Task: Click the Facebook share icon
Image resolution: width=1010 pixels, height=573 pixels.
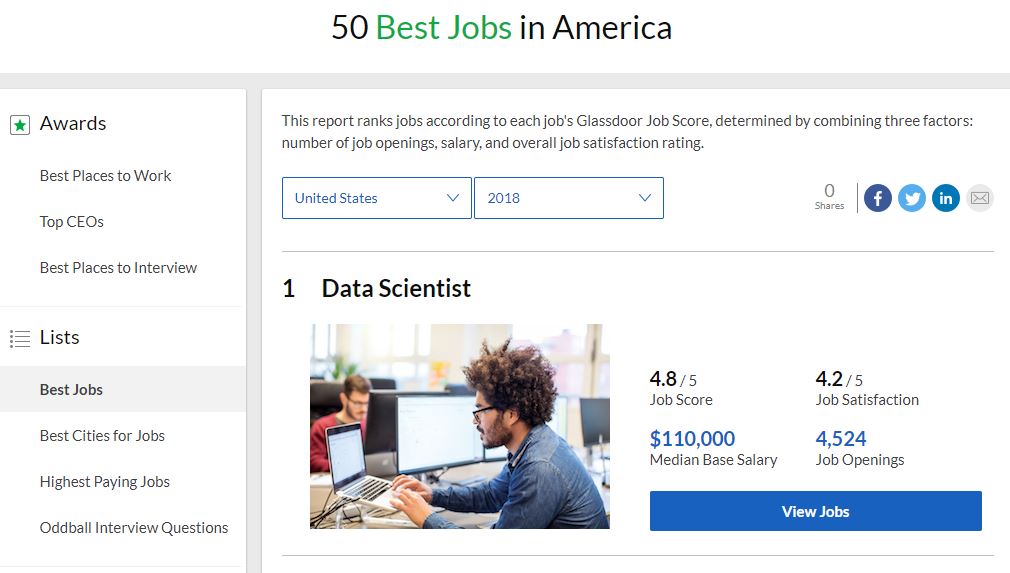Action: pyautogui.click(x=877, y=198)
